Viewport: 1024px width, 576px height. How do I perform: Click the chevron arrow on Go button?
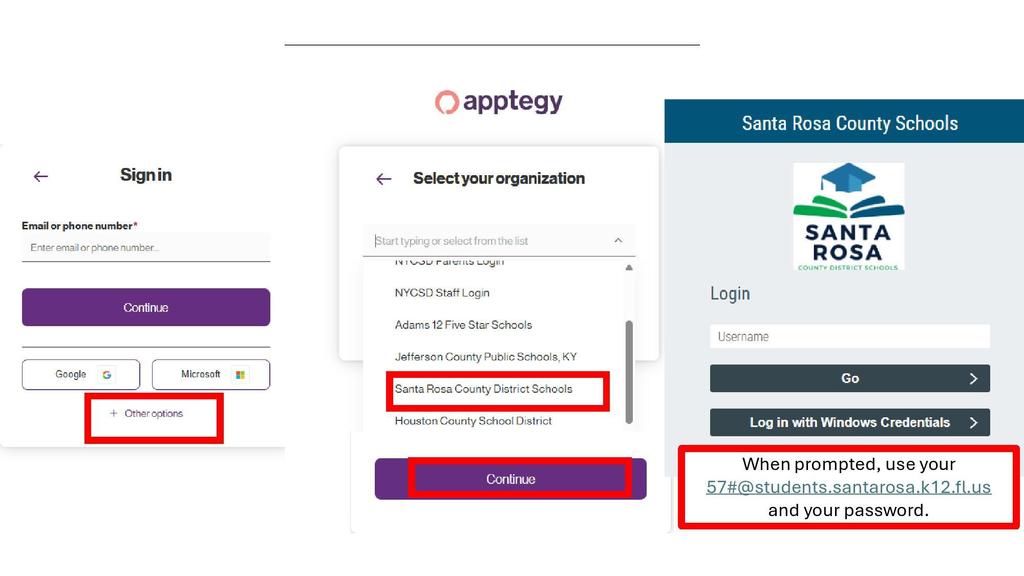coord(973,379)
